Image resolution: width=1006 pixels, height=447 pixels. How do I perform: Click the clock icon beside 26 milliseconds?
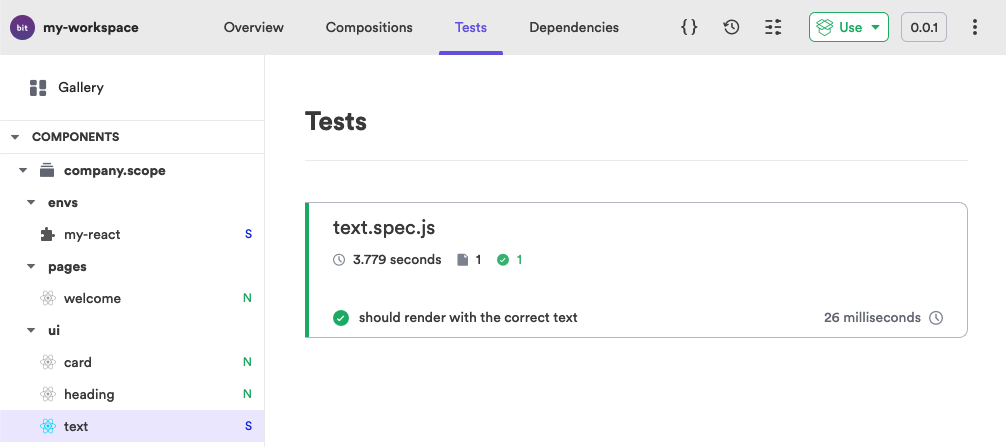click(x=936, y=318)
